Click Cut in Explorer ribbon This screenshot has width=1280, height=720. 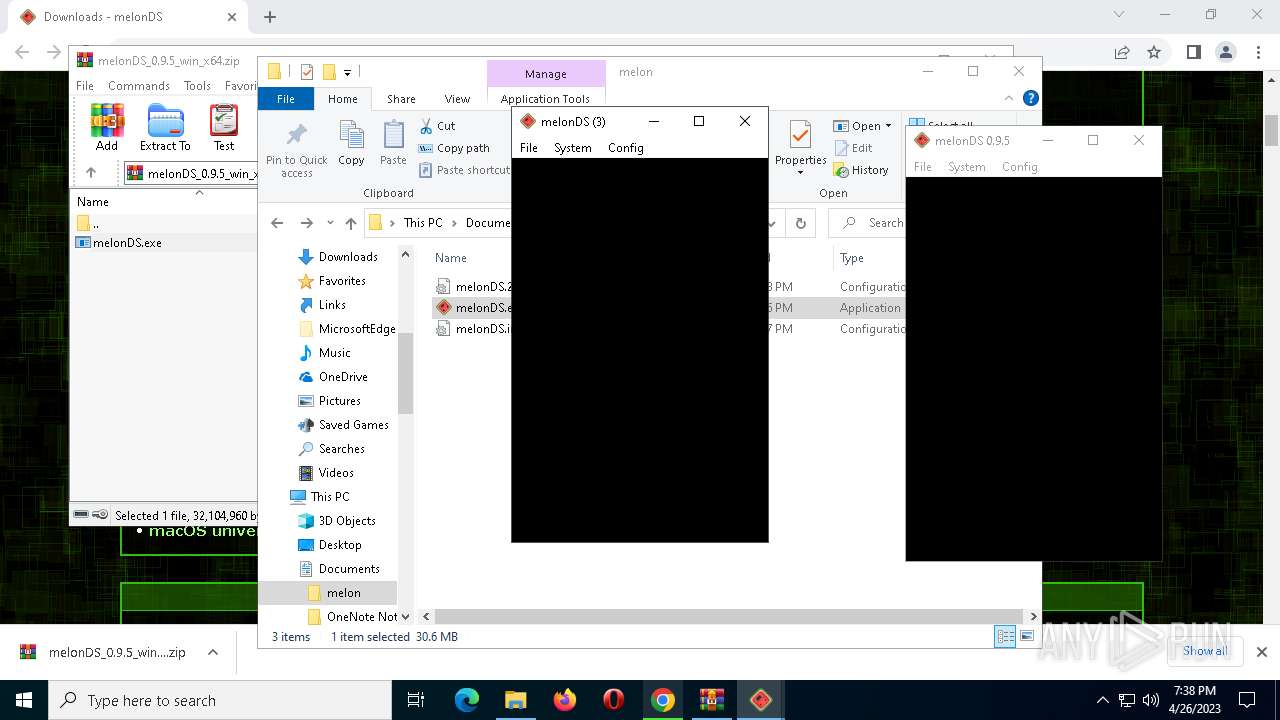click(x=437, y=126)
